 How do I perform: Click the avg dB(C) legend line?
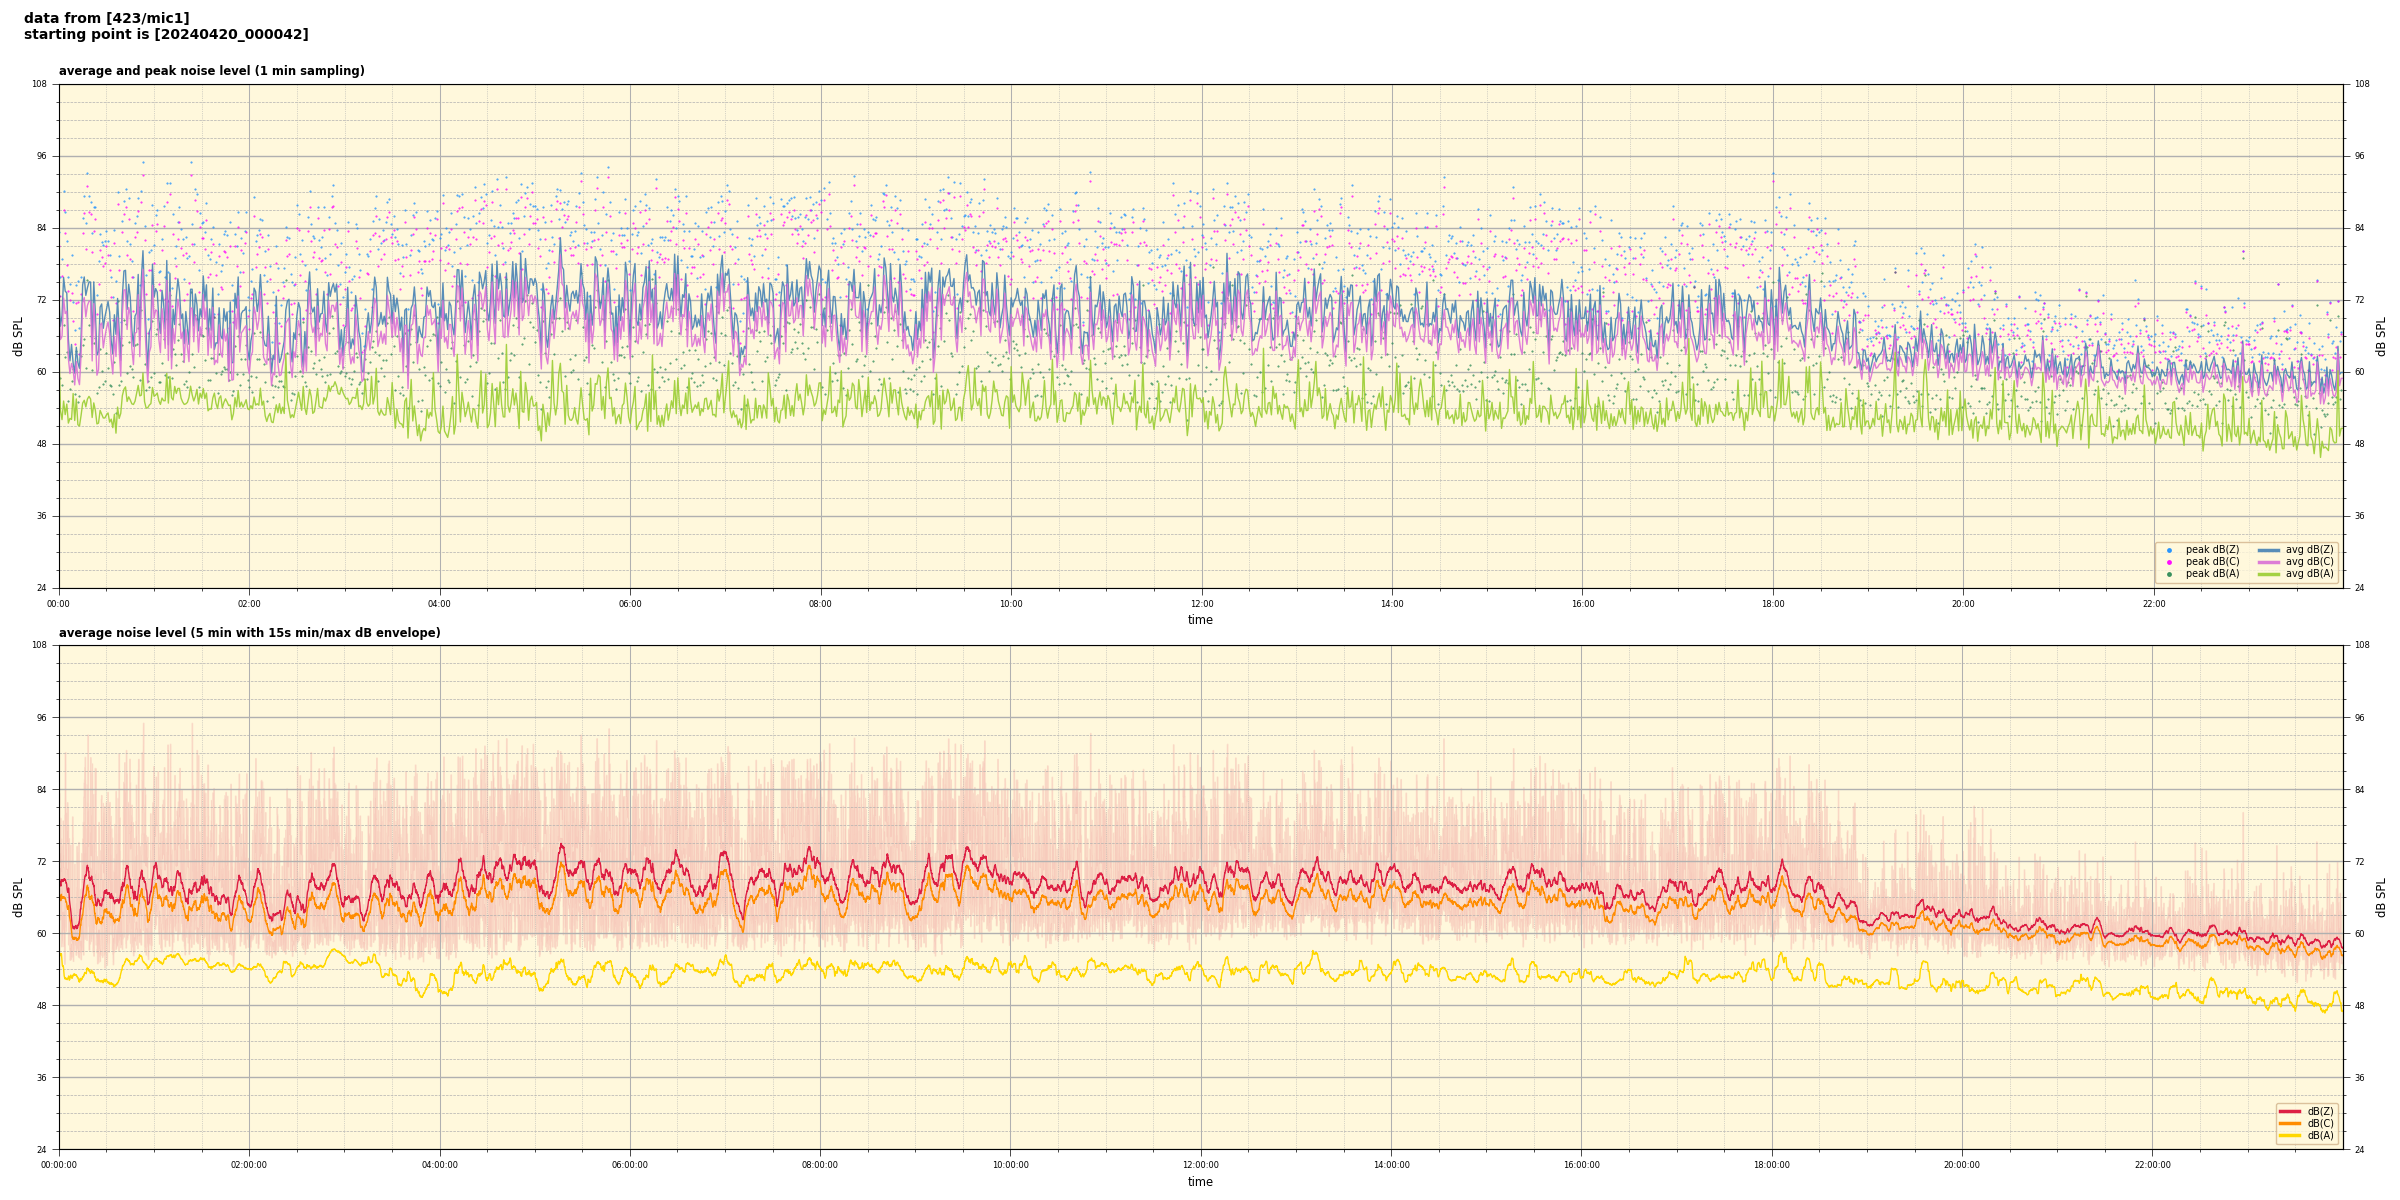2269,562
